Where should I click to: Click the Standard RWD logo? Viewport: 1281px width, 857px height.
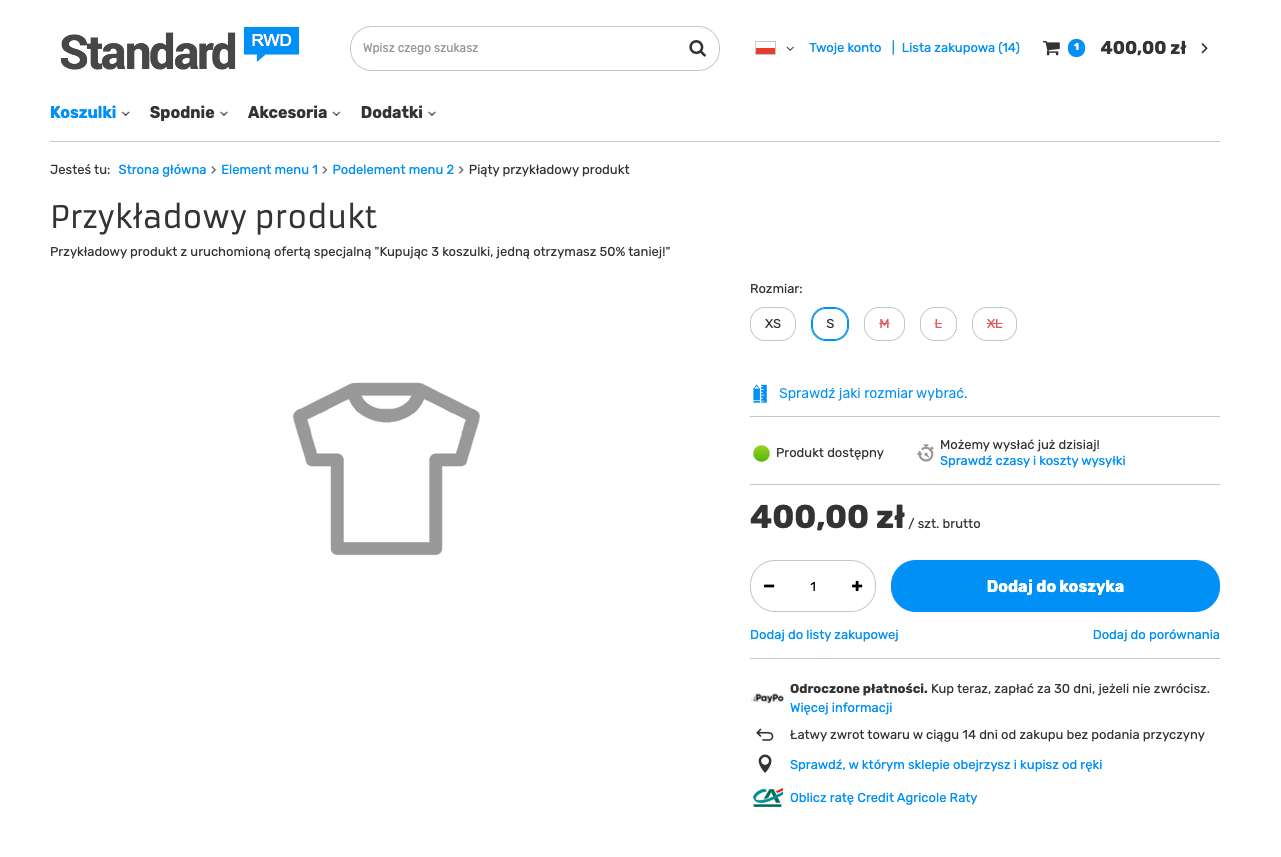point(179,49)
